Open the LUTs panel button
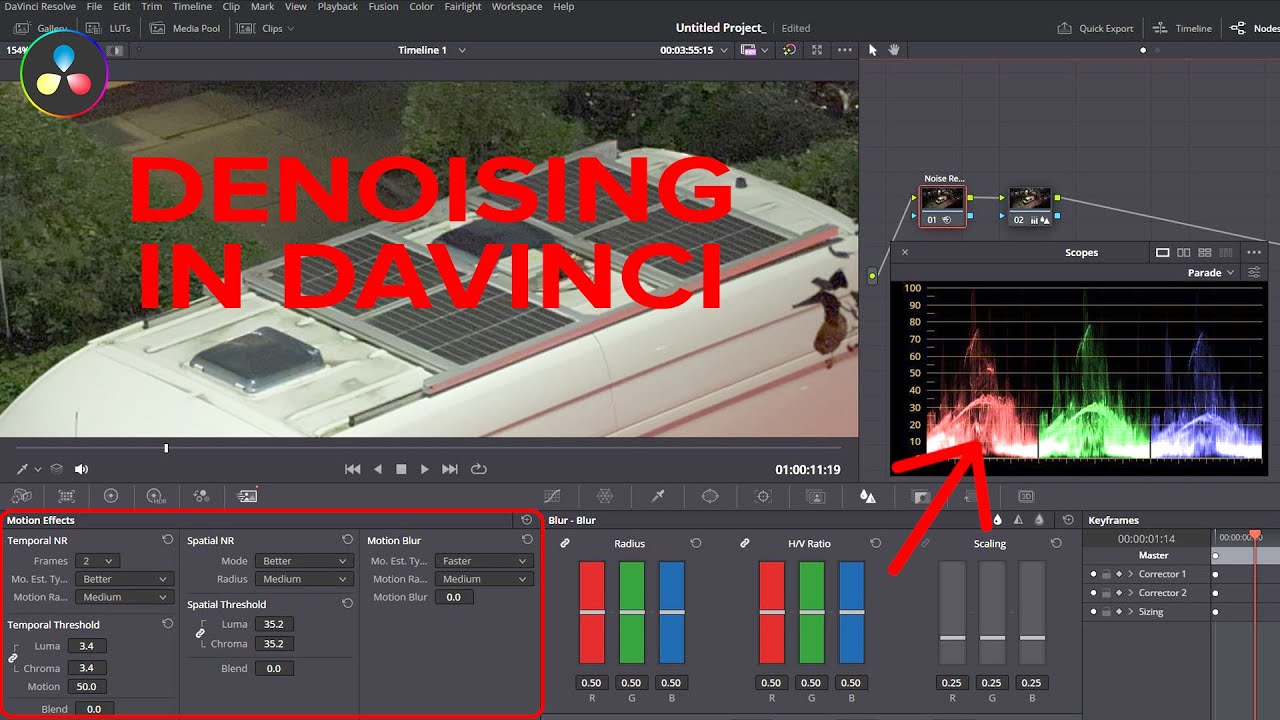1280x720 pixels. tap(108, 28)
